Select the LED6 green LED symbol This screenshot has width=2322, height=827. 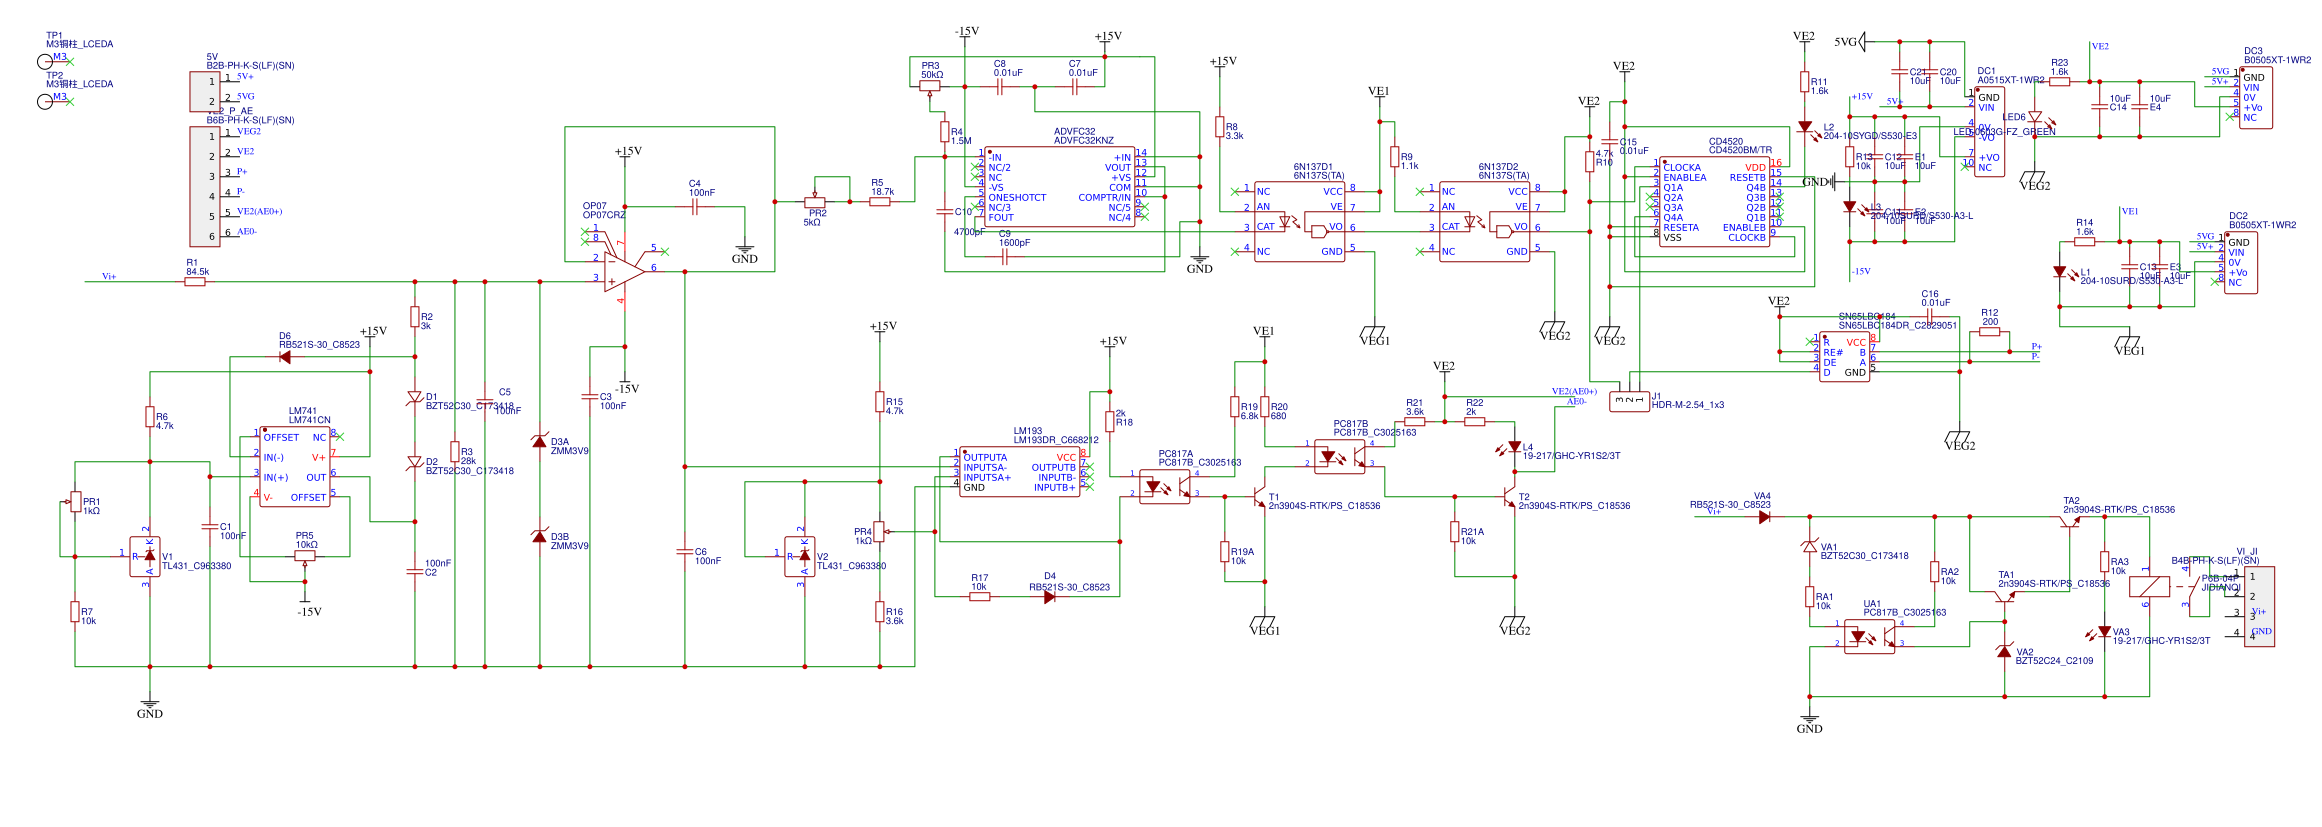[x=2035, y=117]
